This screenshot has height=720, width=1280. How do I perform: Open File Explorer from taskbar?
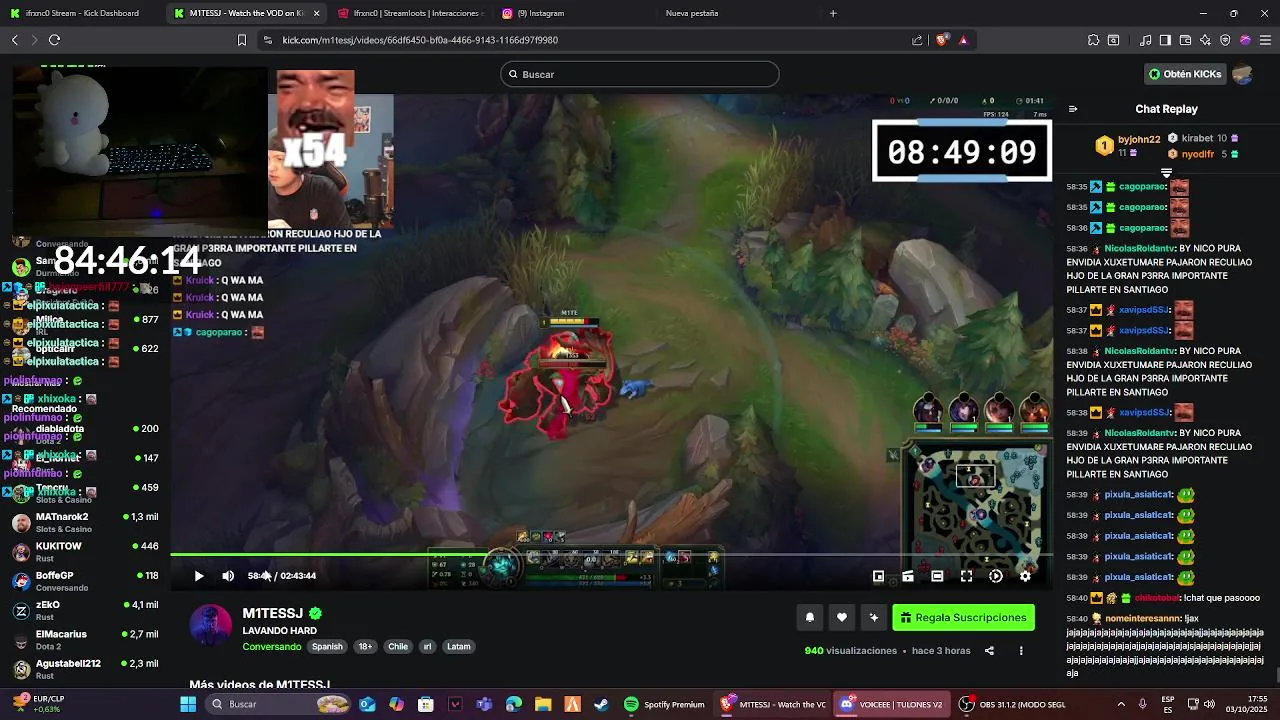[543, 704]
